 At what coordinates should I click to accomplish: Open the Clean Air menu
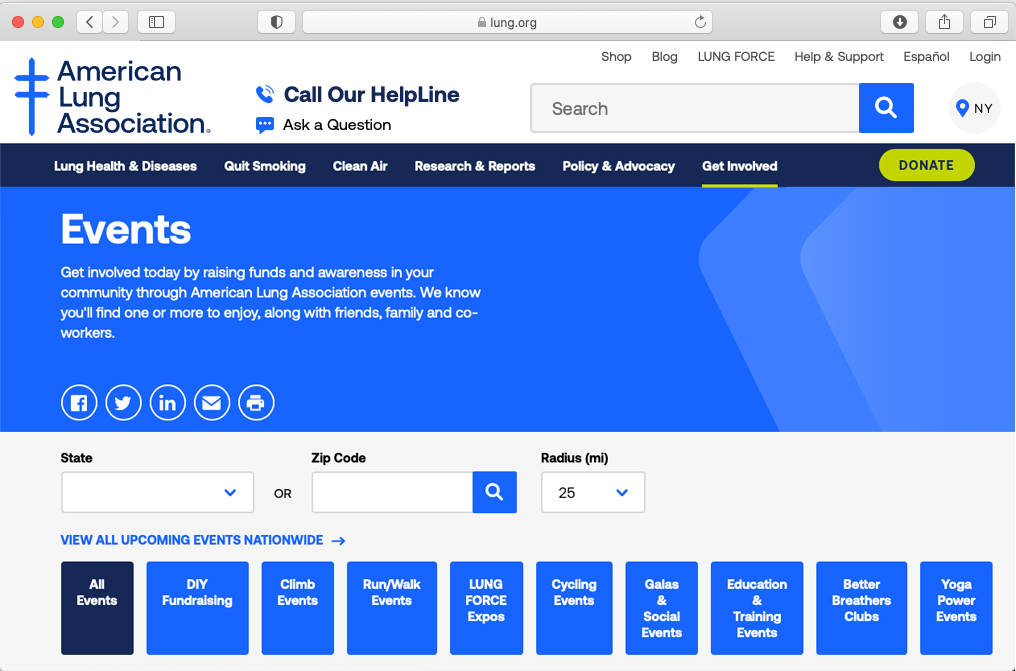tap(360, 166)
